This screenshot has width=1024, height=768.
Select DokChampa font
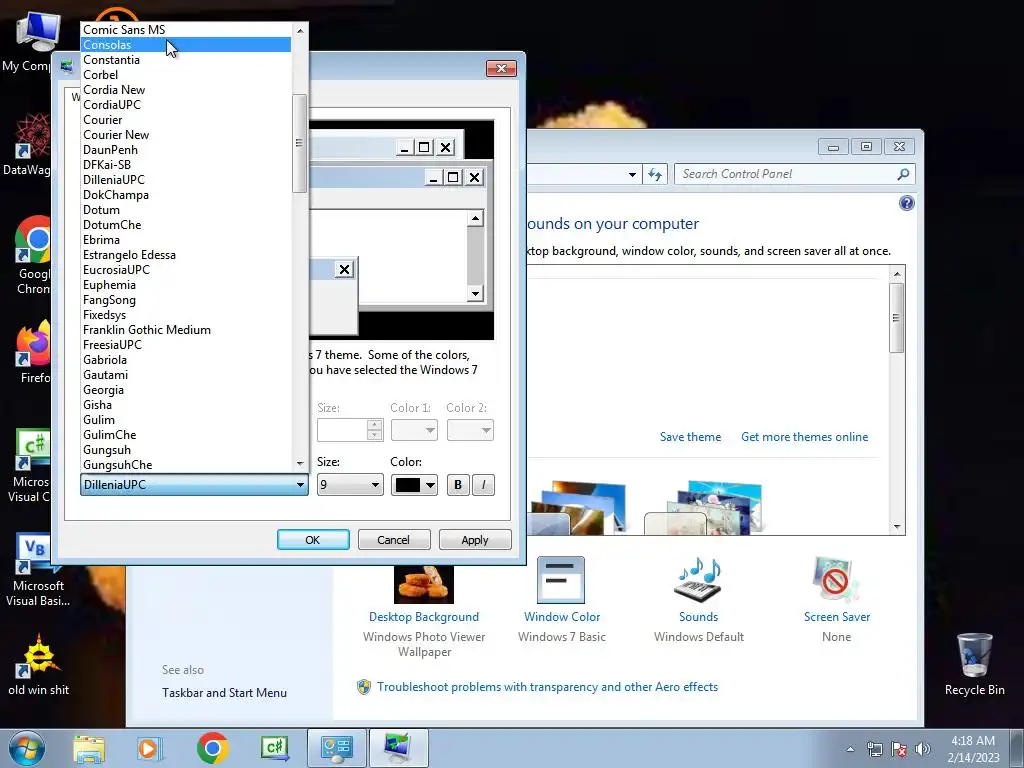185,195
